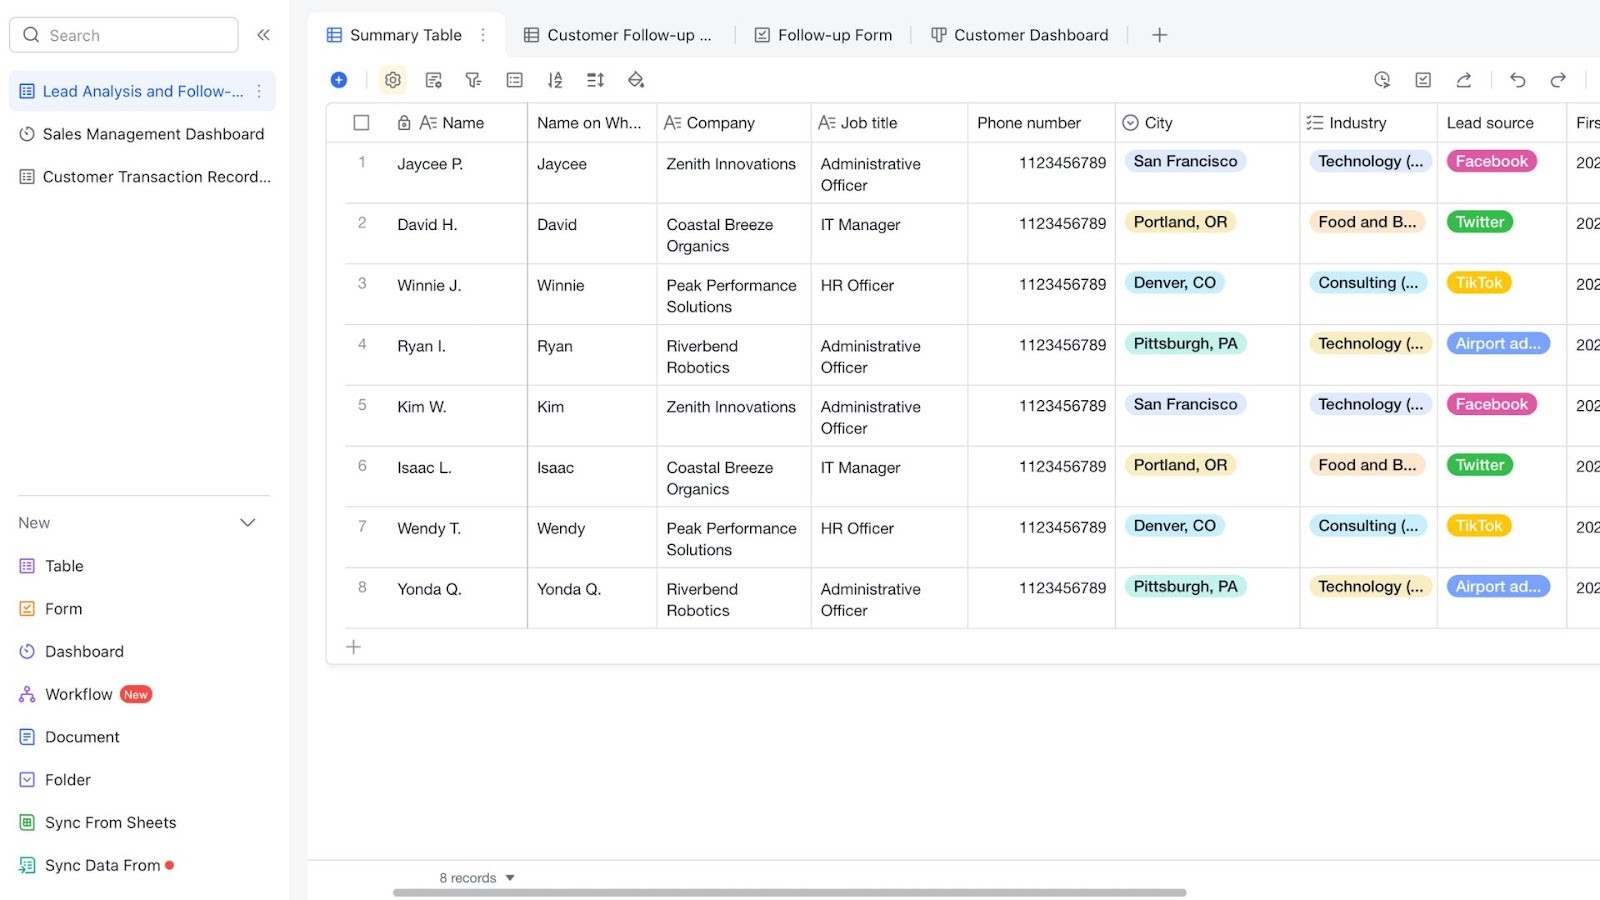This screenshot has height=900, width=1600.
Task: Click the share icon near top right
Action: [1464, 80]
